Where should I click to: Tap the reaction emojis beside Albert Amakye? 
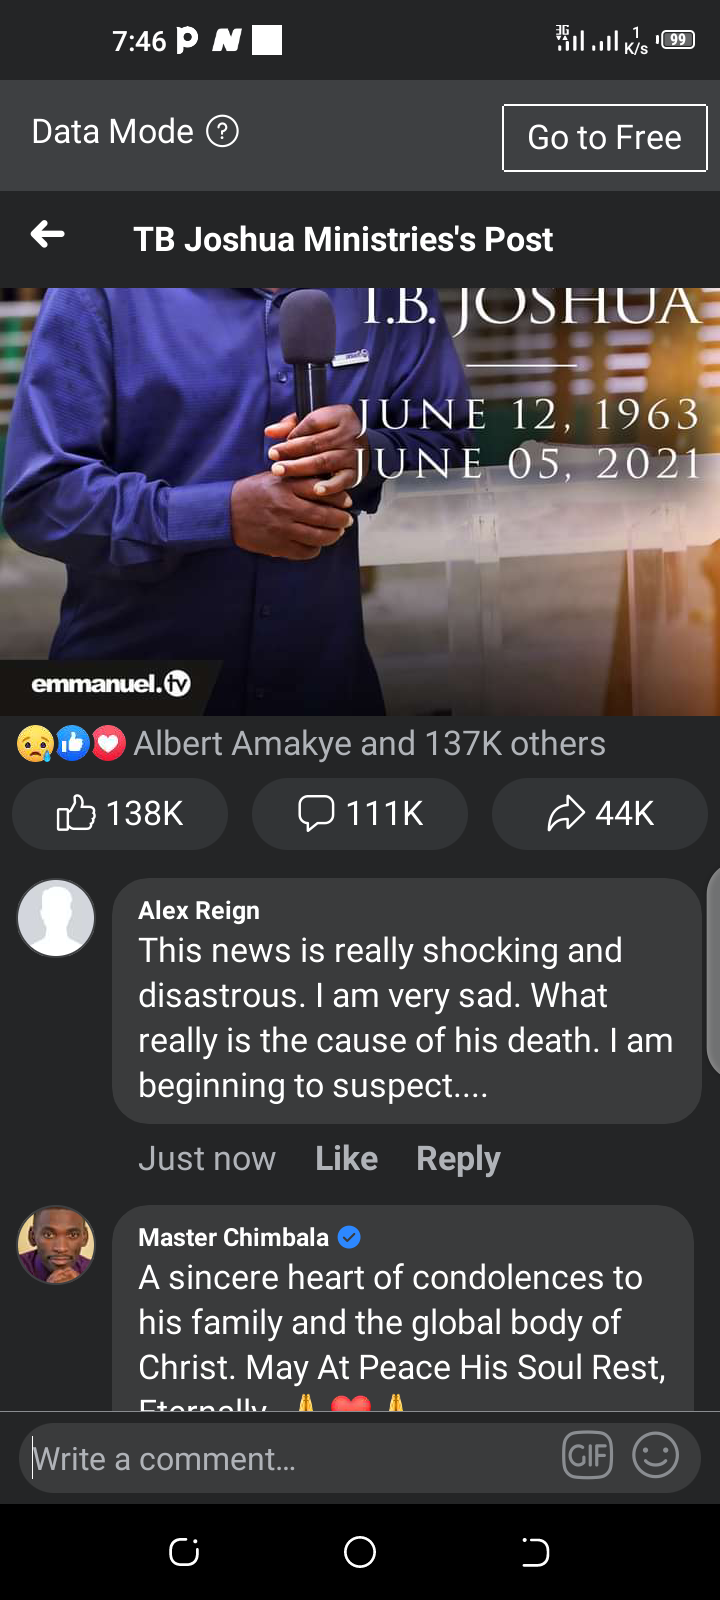point(71,743)
